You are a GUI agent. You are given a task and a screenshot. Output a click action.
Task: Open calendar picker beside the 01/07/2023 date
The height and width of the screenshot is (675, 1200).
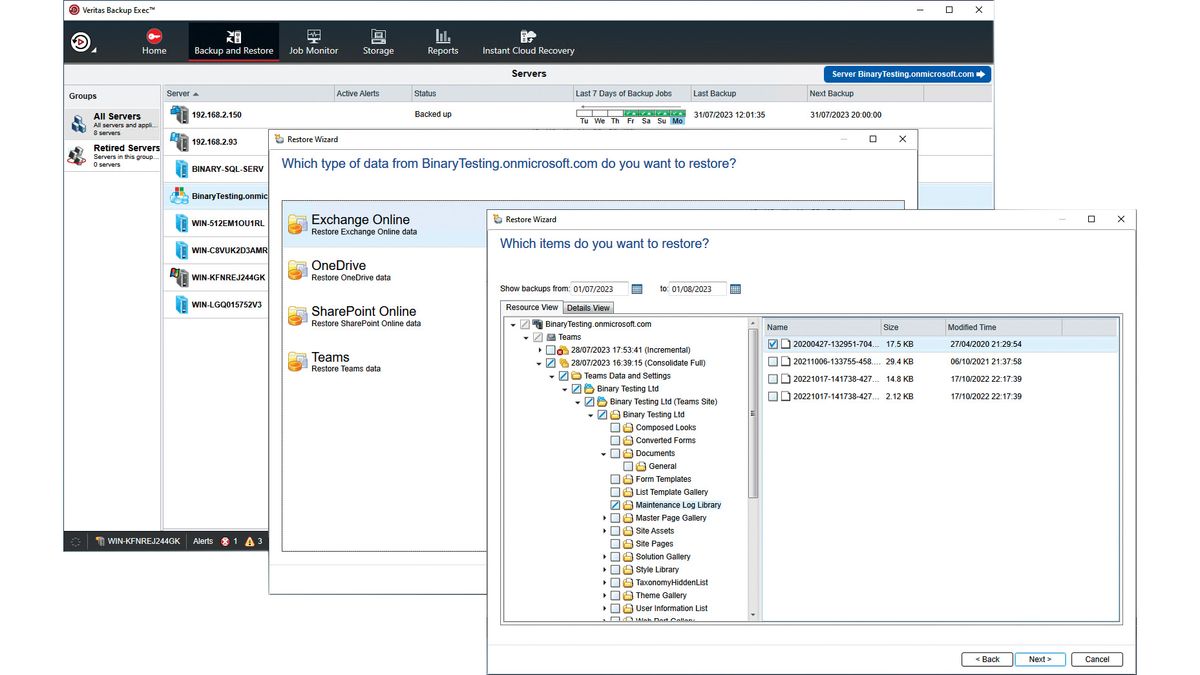click(637, 289)
